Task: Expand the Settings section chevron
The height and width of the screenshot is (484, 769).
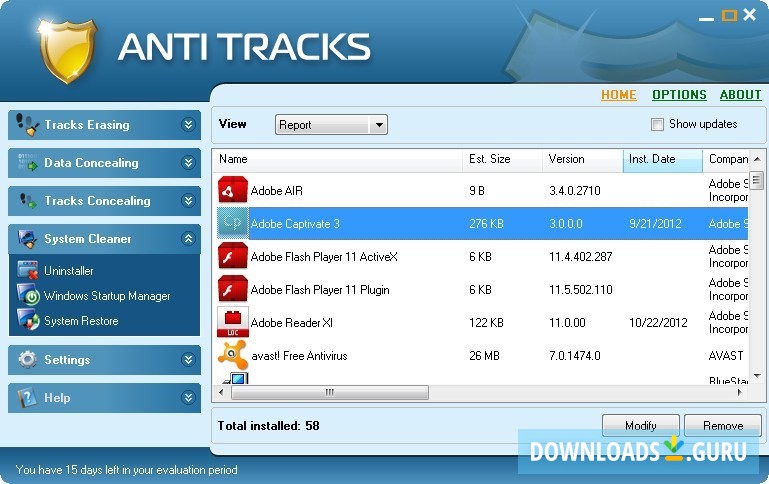Action: (188, 359)
